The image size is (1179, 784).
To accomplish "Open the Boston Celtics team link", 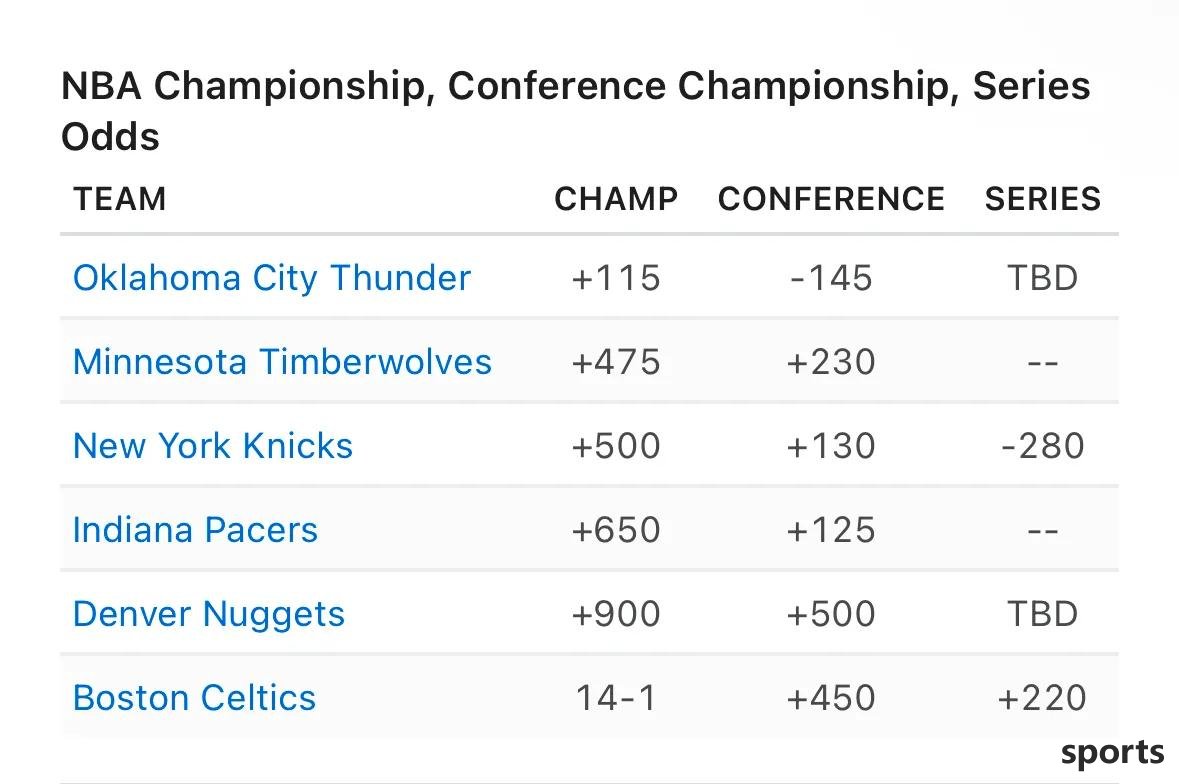I will [x=195, y=698].
